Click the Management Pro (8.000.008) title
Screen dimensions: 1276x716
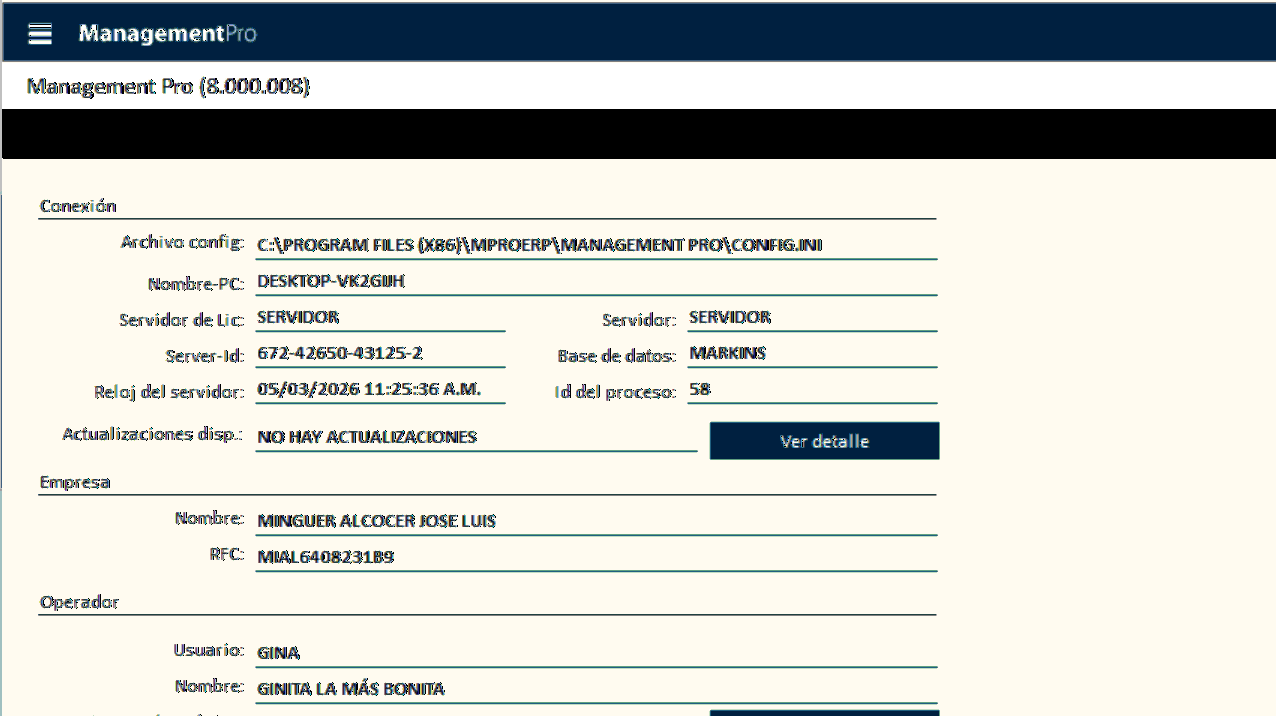(x=168, y=87)
